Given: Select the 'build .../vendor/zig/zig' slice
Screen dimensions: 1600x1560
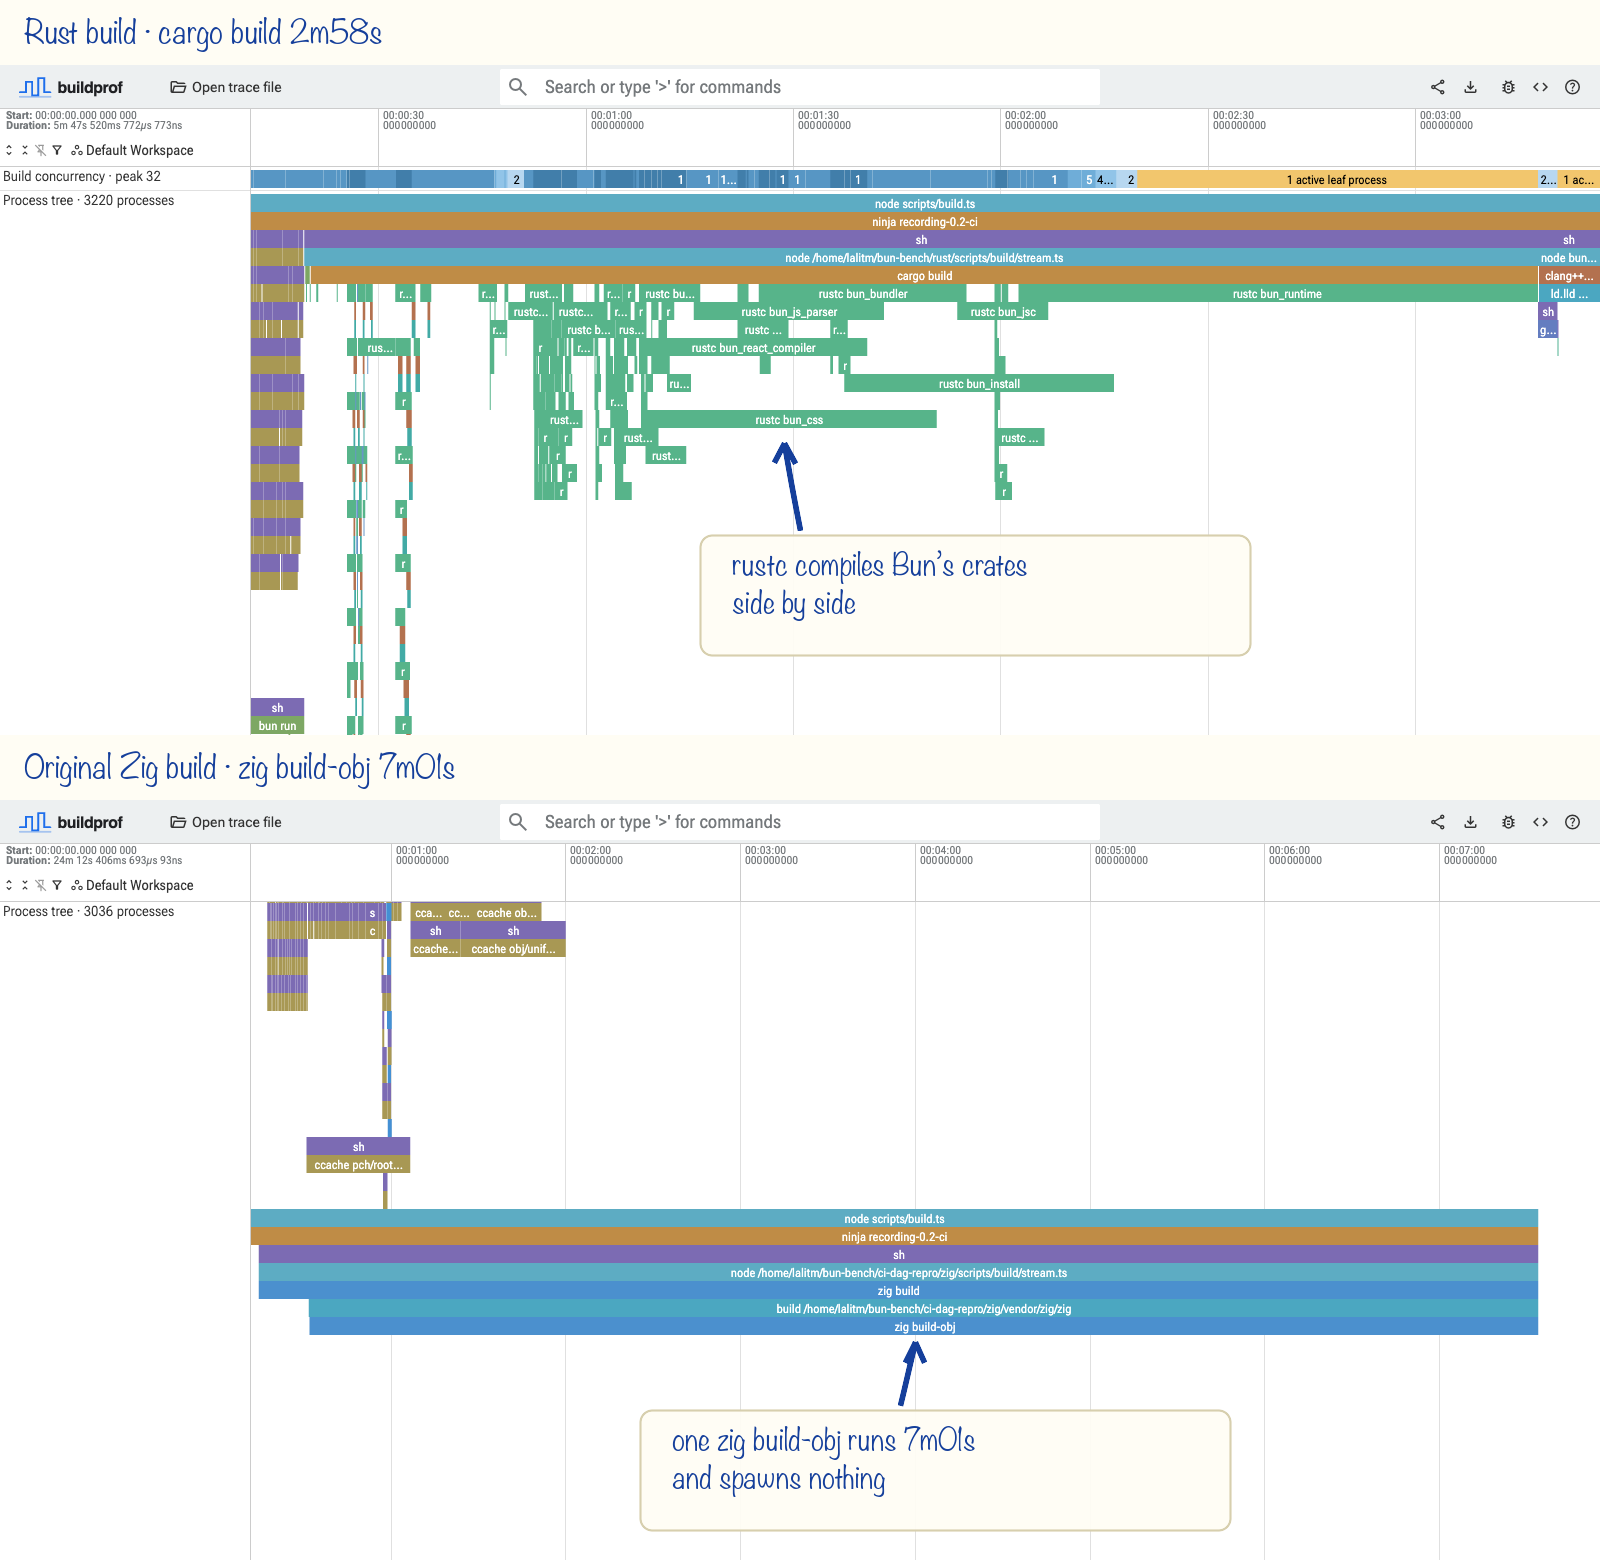Looking at the screenshot, I should point(924,1309).
